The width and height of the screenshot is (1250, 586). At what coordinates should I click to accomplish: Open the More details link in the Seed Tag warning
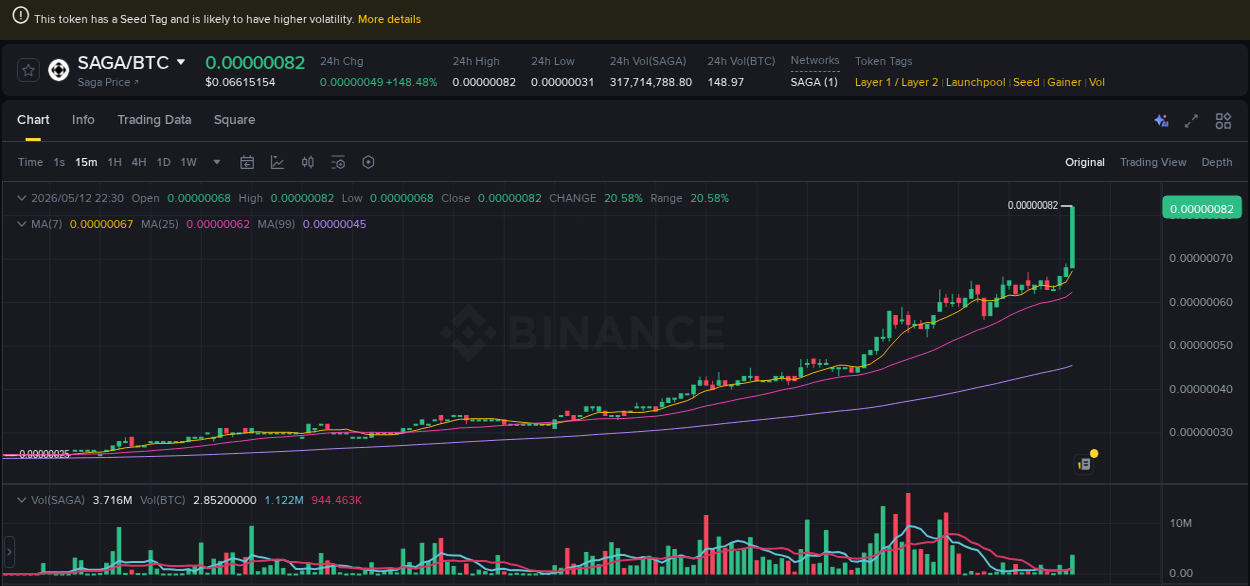389,19
